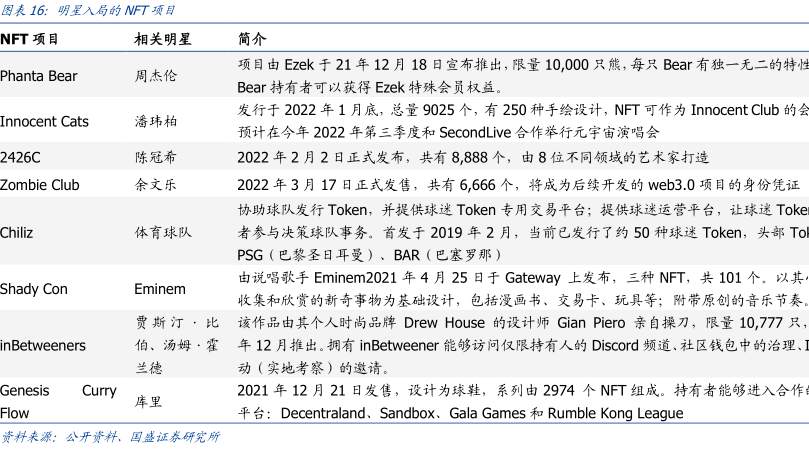Viewport: 809px width, 455px height.
Task: Select the "NFT 项目" column header
Action: [29, 39]
